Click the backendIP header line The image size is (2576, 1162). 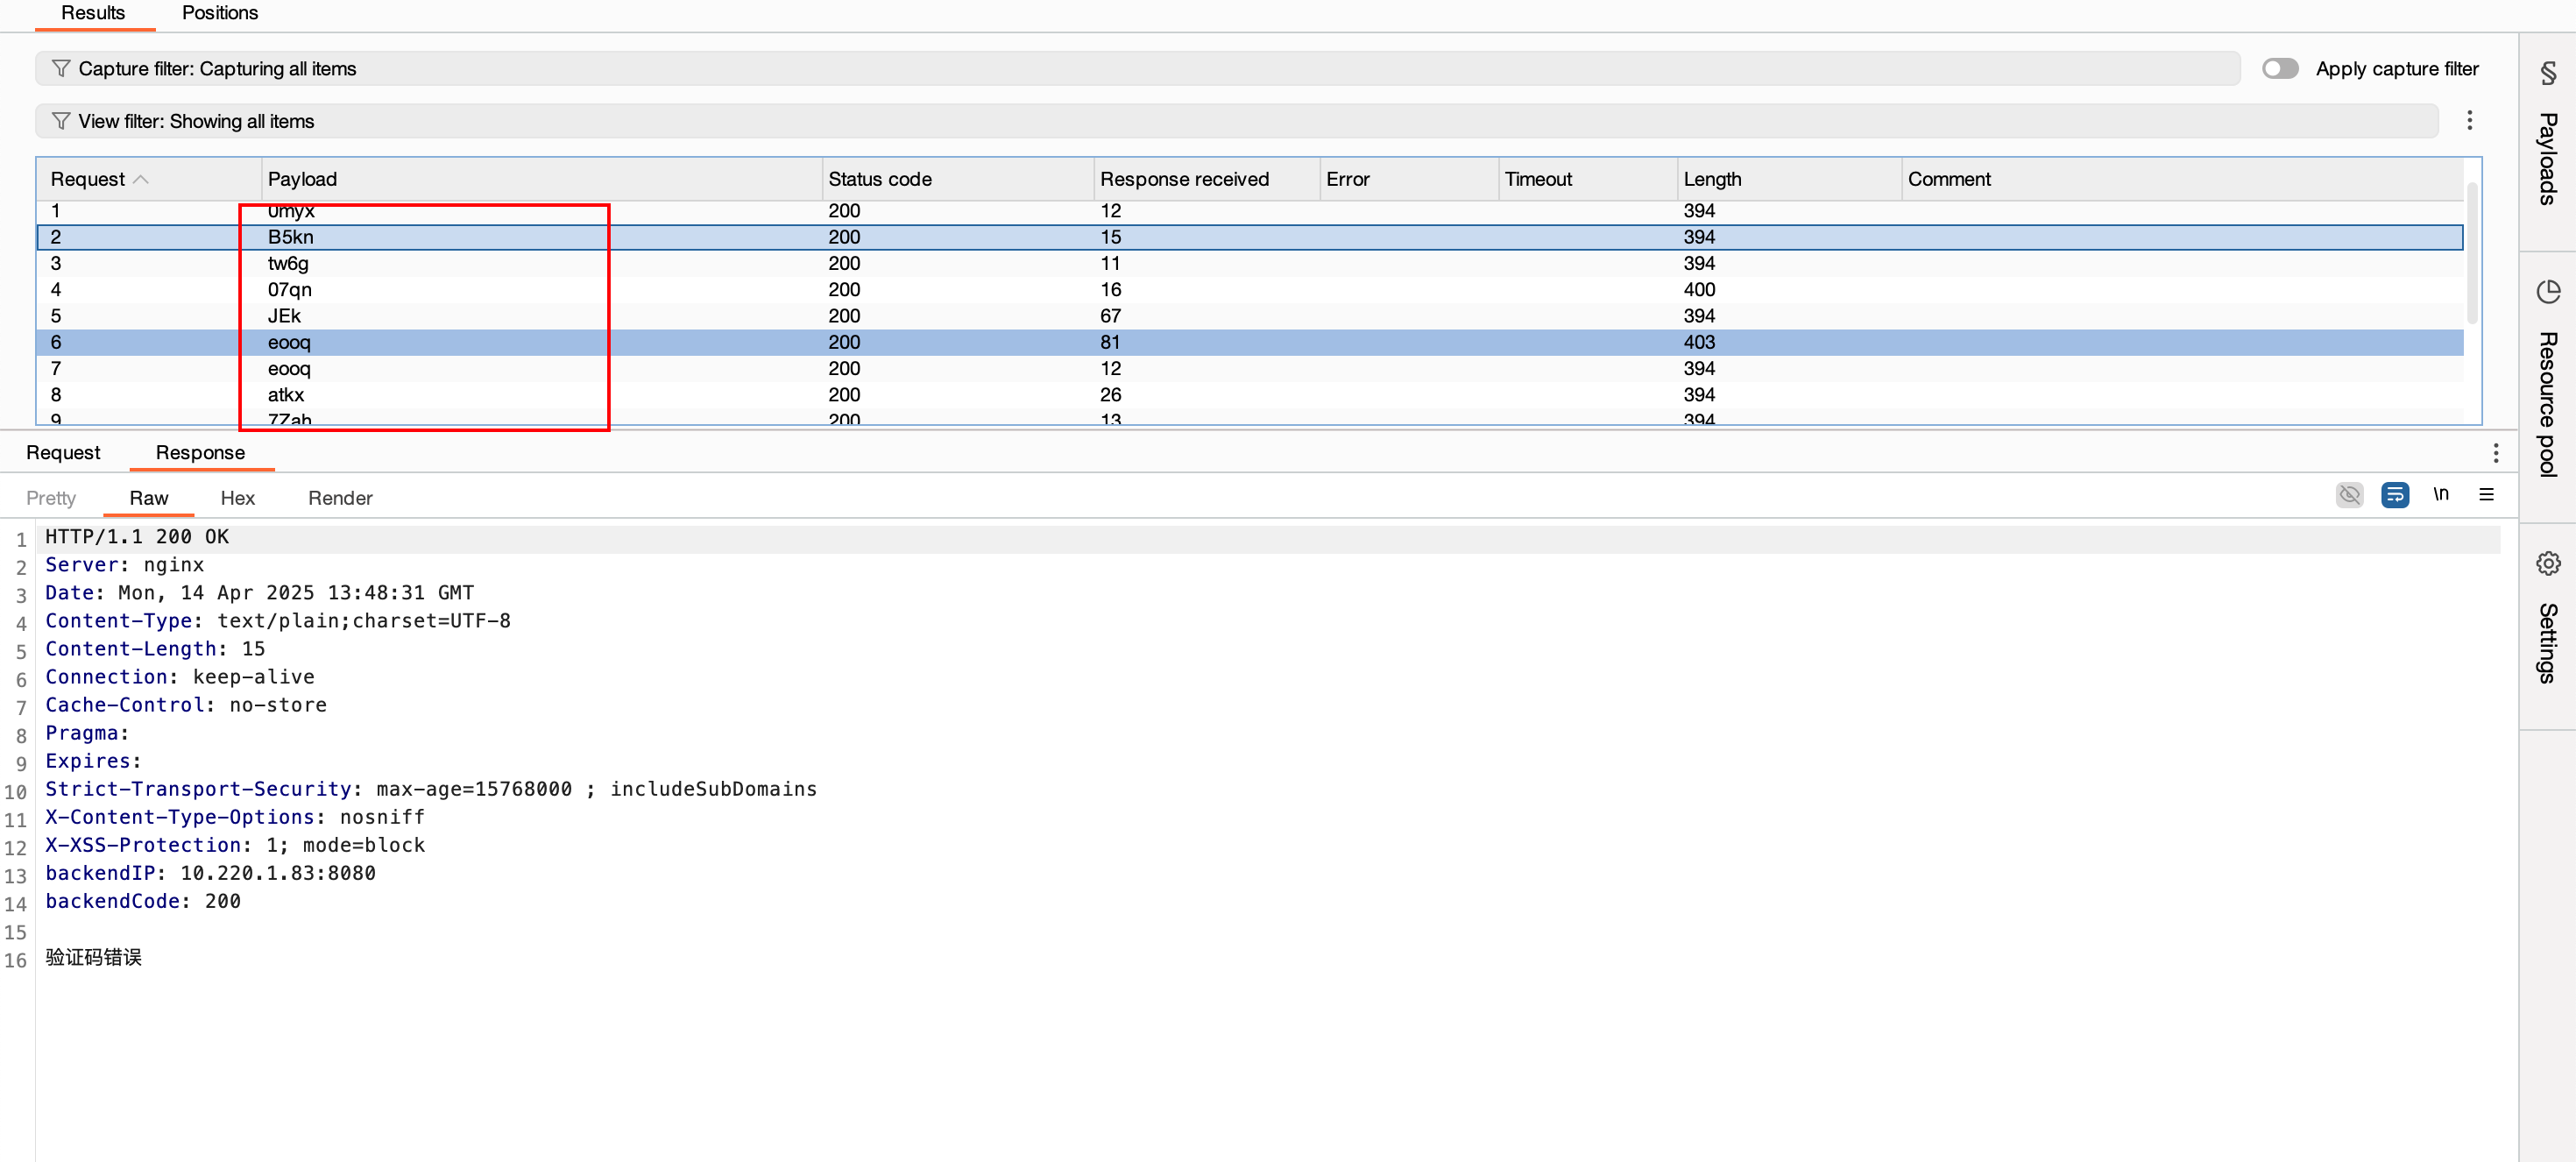pos(210,873)
